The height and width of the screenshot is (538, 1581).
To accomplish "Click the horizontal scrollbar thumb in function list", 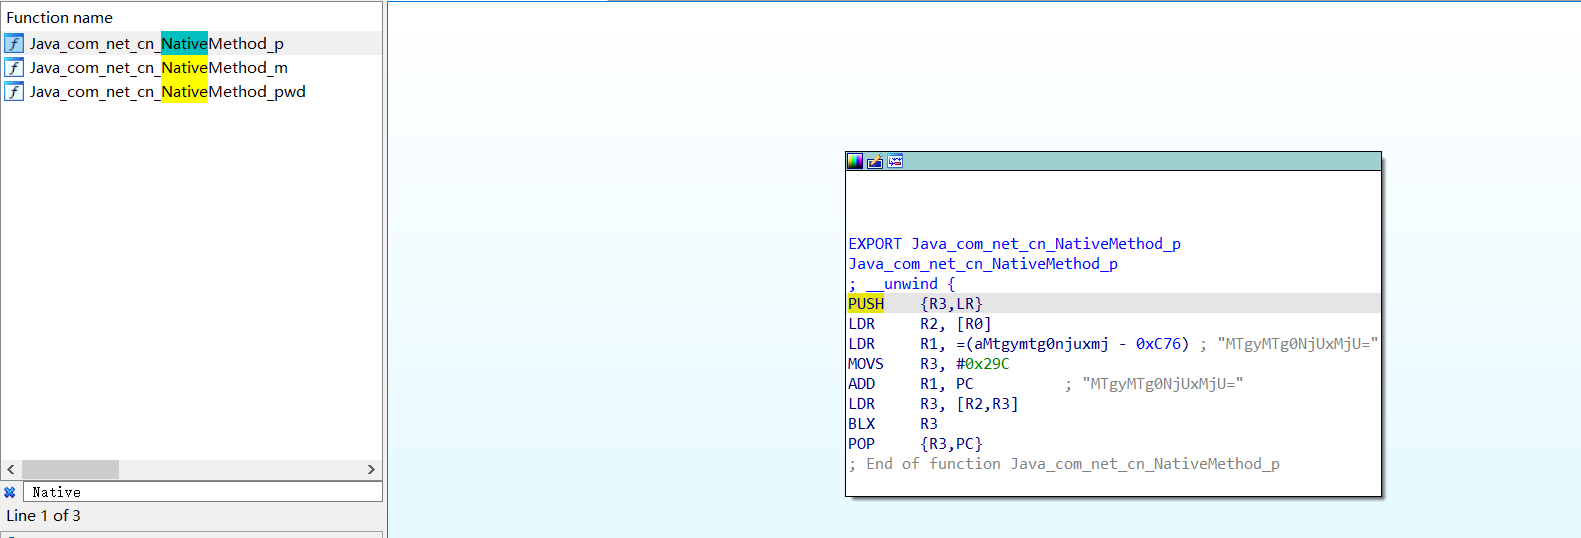I will [x=70, y=469].
